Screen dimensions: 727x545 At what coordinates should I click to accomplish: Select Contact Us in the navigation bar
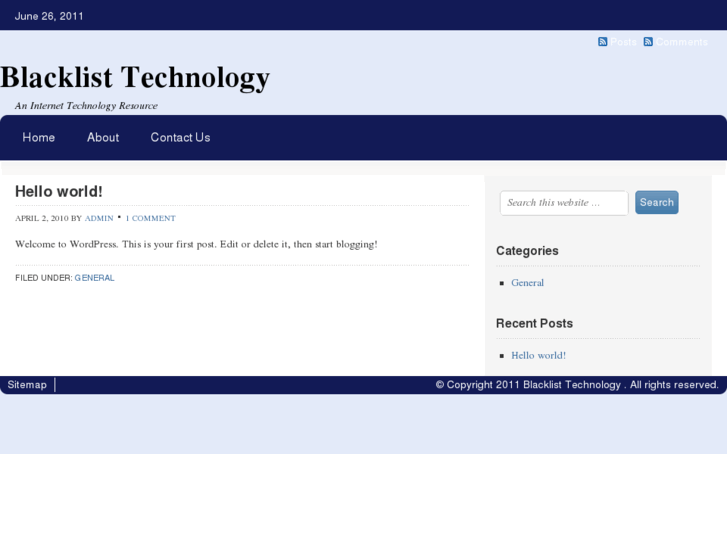pos(180,138)
